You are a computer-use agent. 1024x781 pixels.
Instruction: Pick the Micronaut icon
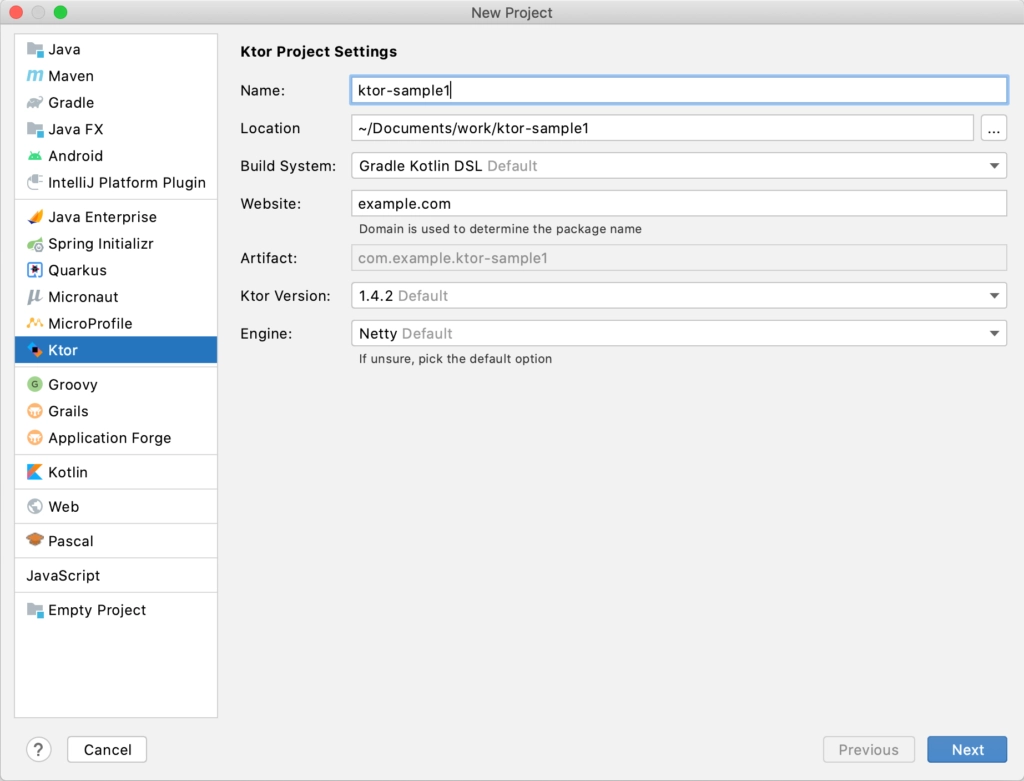35,297
